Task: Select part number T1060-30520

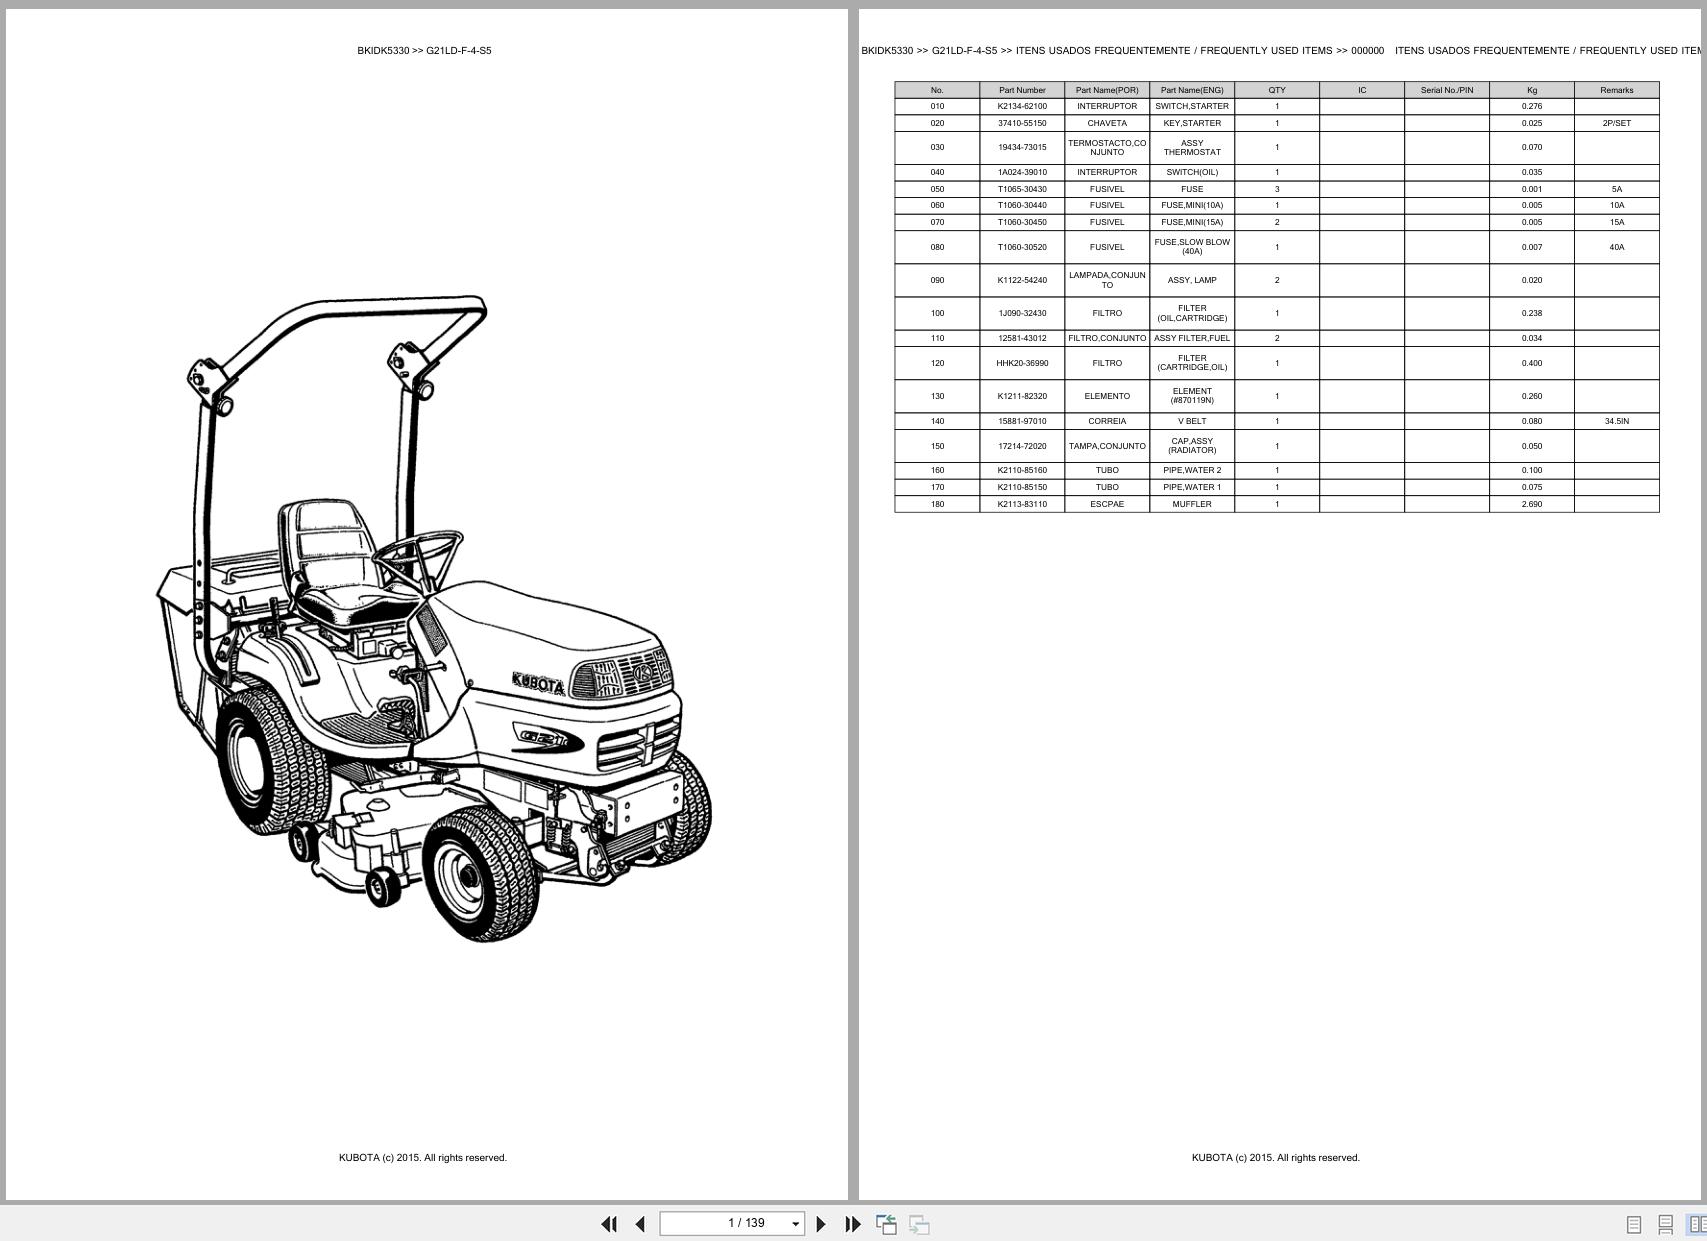Action: tap(1022, 247)
